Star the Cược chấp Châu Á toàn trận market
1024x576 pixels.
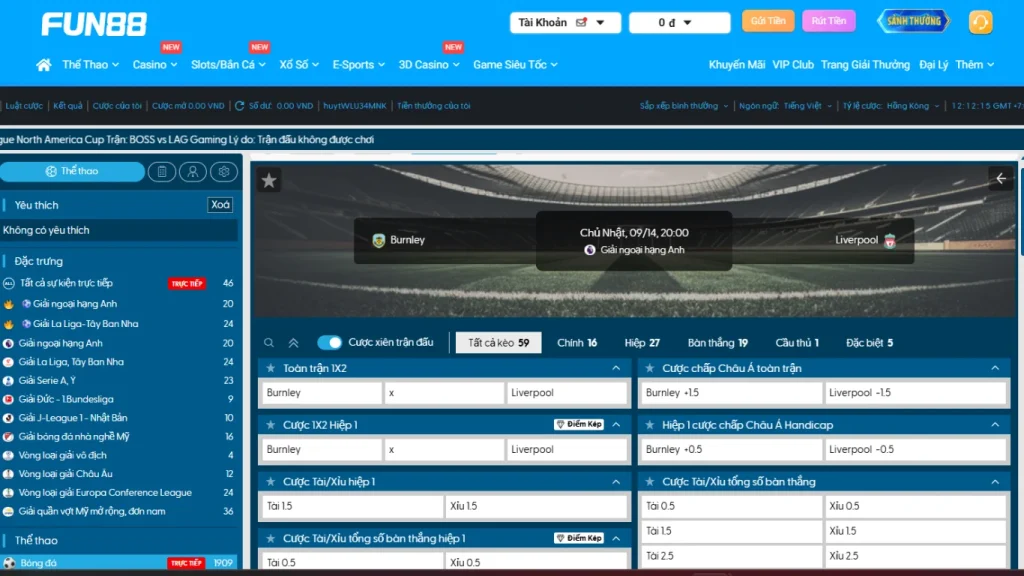pyautogui.click(x=650, y=368)
